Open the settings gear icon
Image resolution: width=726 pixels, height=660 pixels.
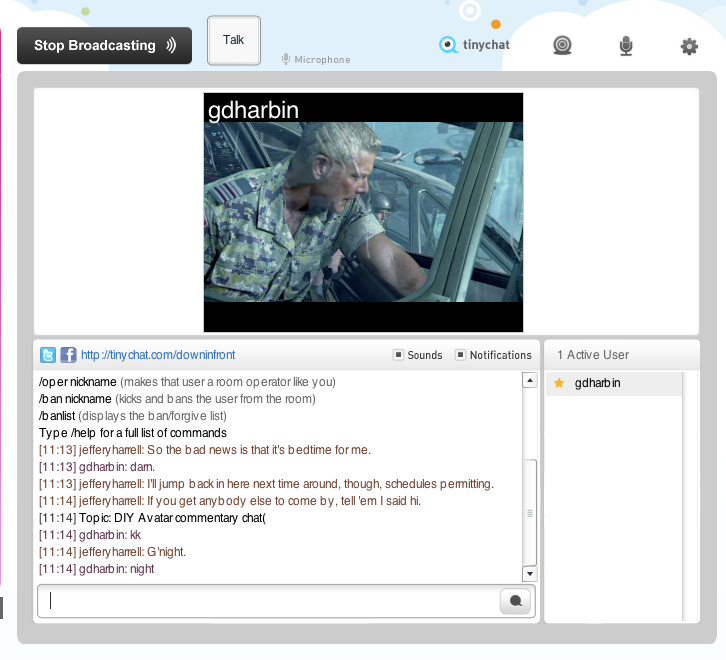coord(689,46)
